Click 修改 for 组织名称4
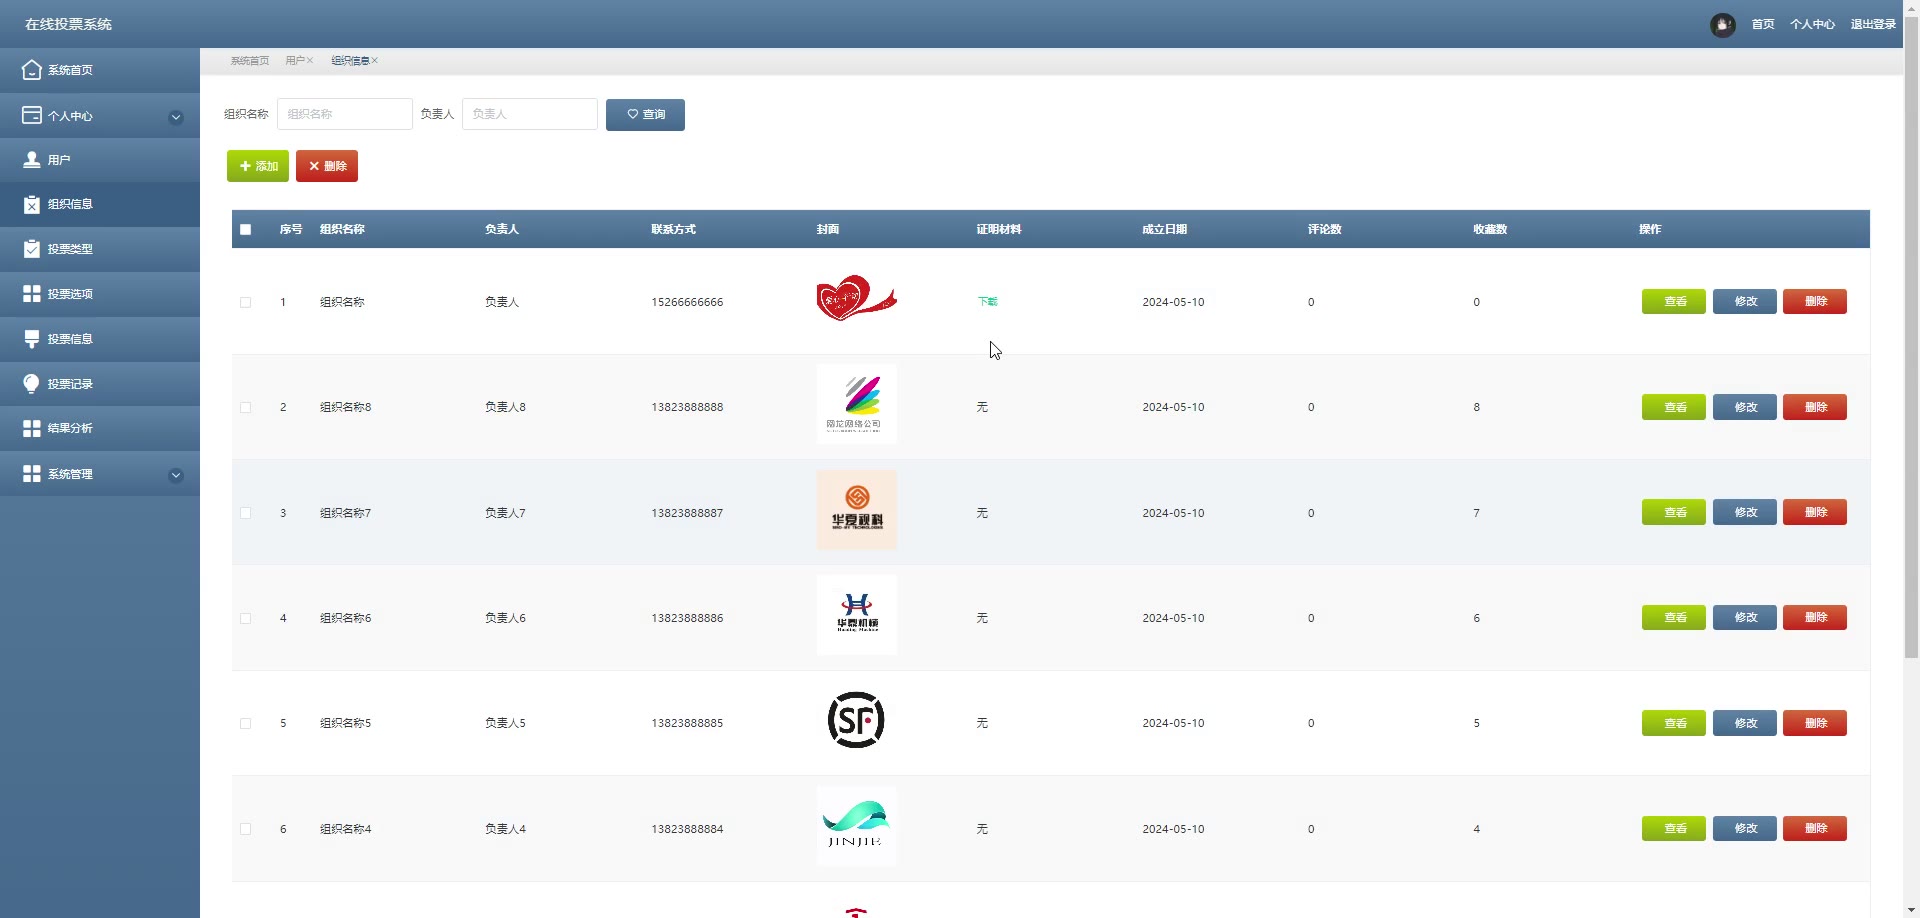1920x918 pixels. point(1745,828)
